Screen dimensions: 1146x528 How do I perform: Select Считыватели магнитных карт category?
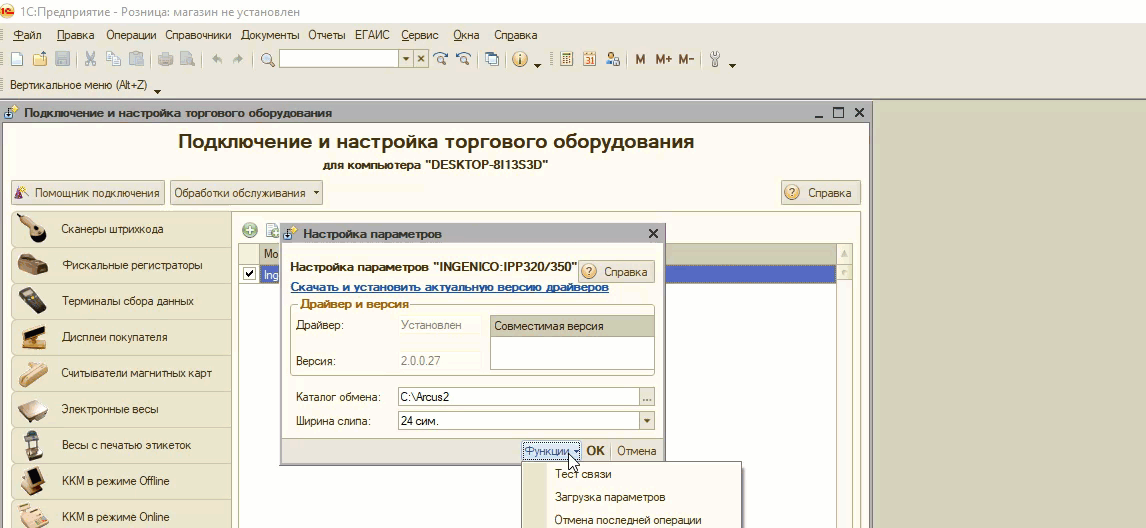(121, 373)
